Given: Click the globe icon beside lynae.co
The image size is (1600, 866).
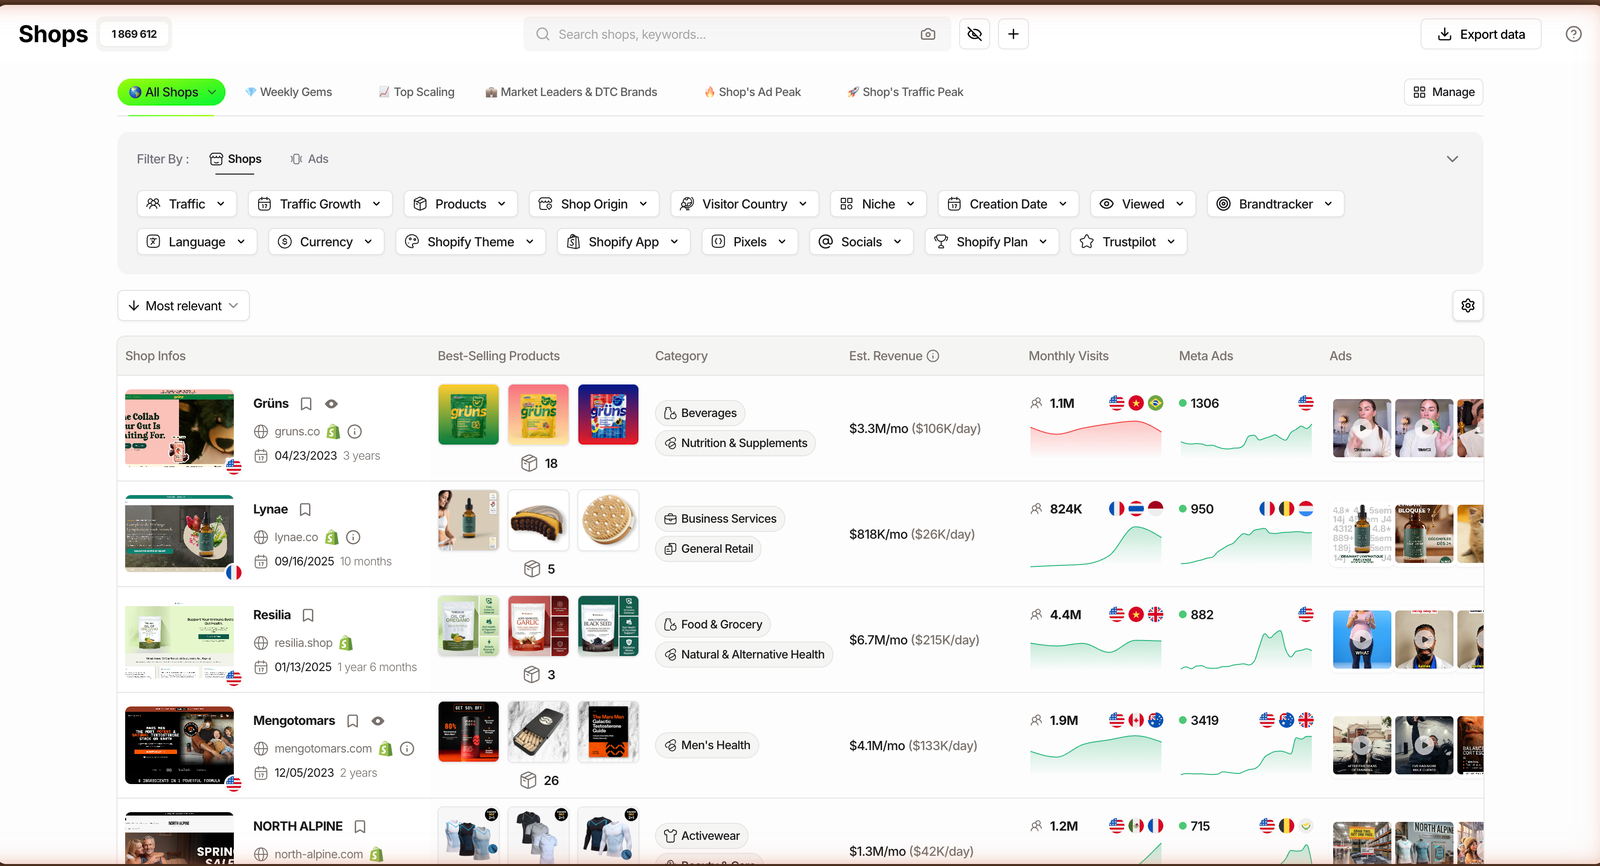Looking at the screenshot, I should [261, 537].
